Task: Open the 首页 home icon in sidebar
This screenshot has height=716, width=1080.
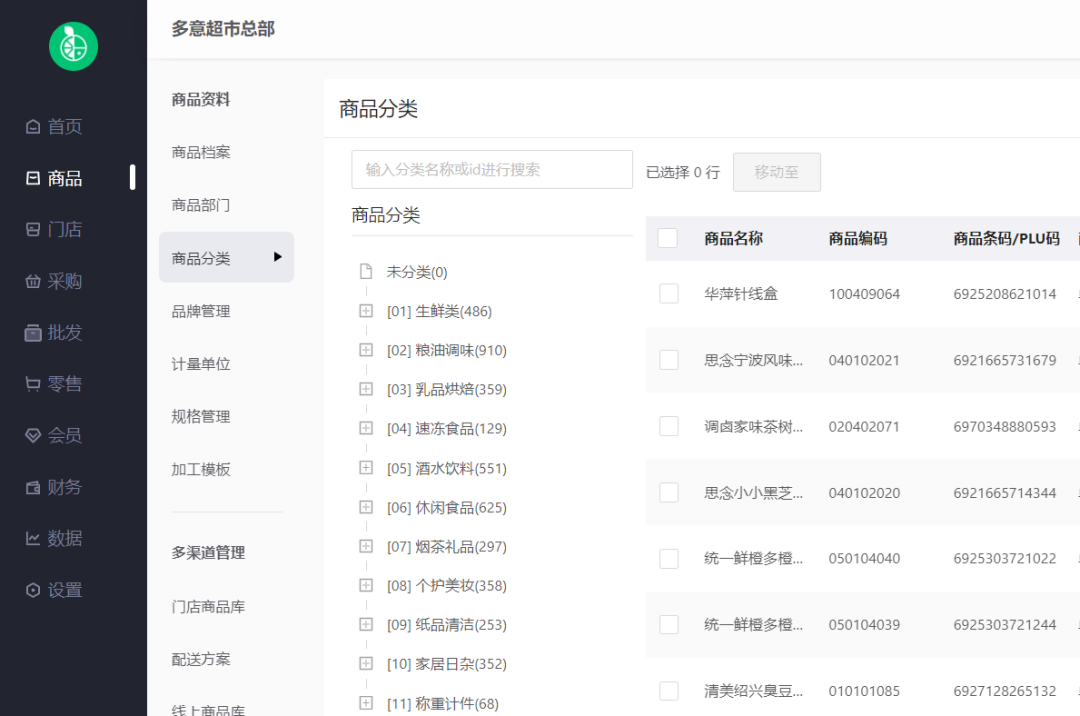Action: coord(33,127)
